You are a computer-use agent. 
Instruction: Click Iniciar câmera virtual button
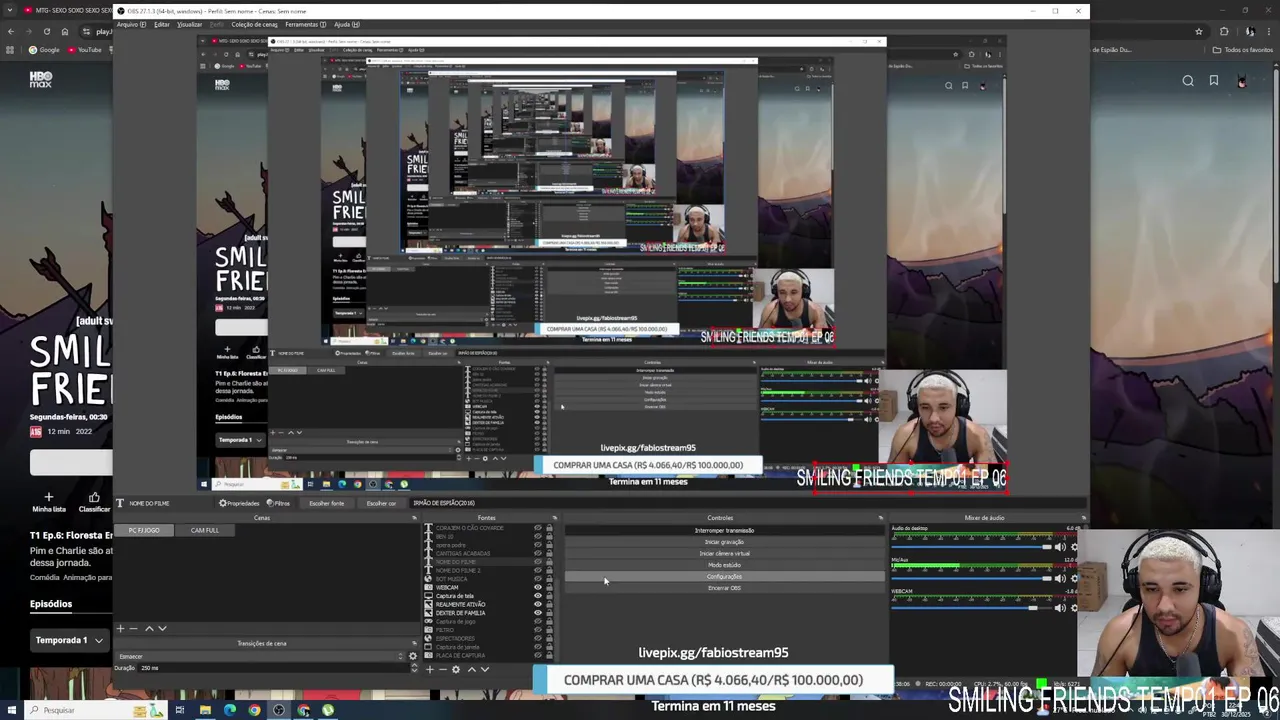[724, 553]
